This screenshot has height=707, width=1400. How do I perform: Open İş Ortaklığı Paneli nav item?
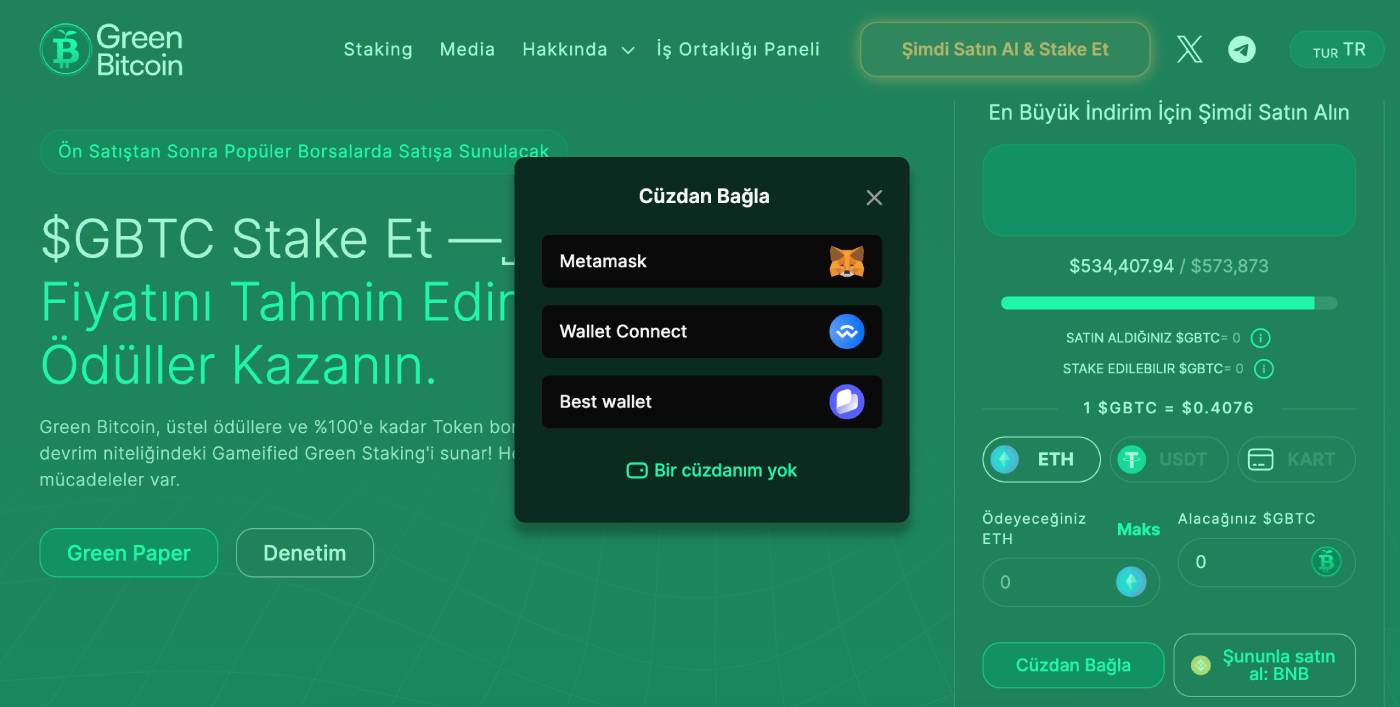click(738, 49)
